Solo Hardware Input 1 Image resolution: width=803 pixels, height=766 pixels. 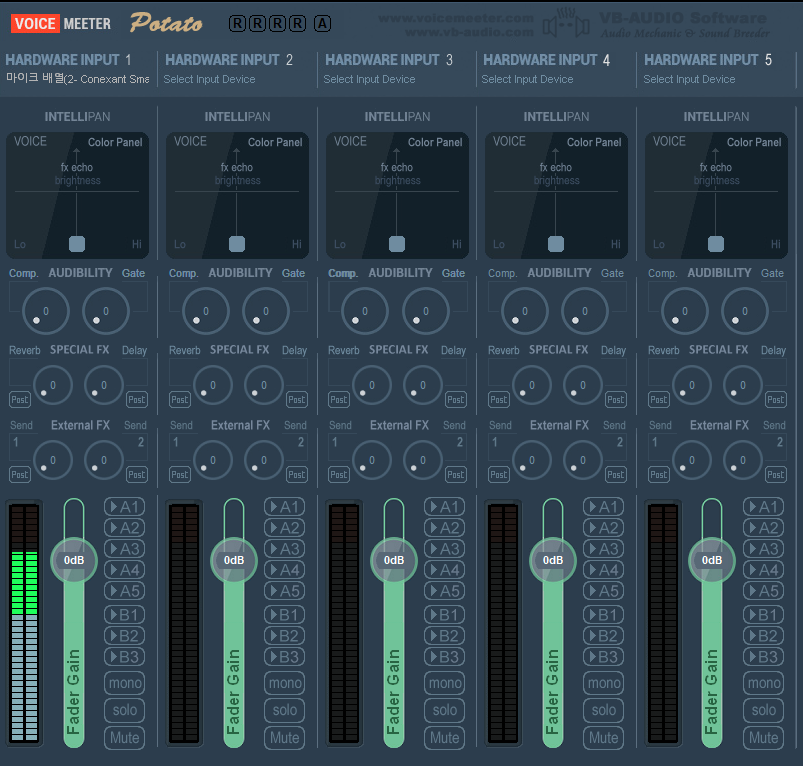(x=124, y=710)
